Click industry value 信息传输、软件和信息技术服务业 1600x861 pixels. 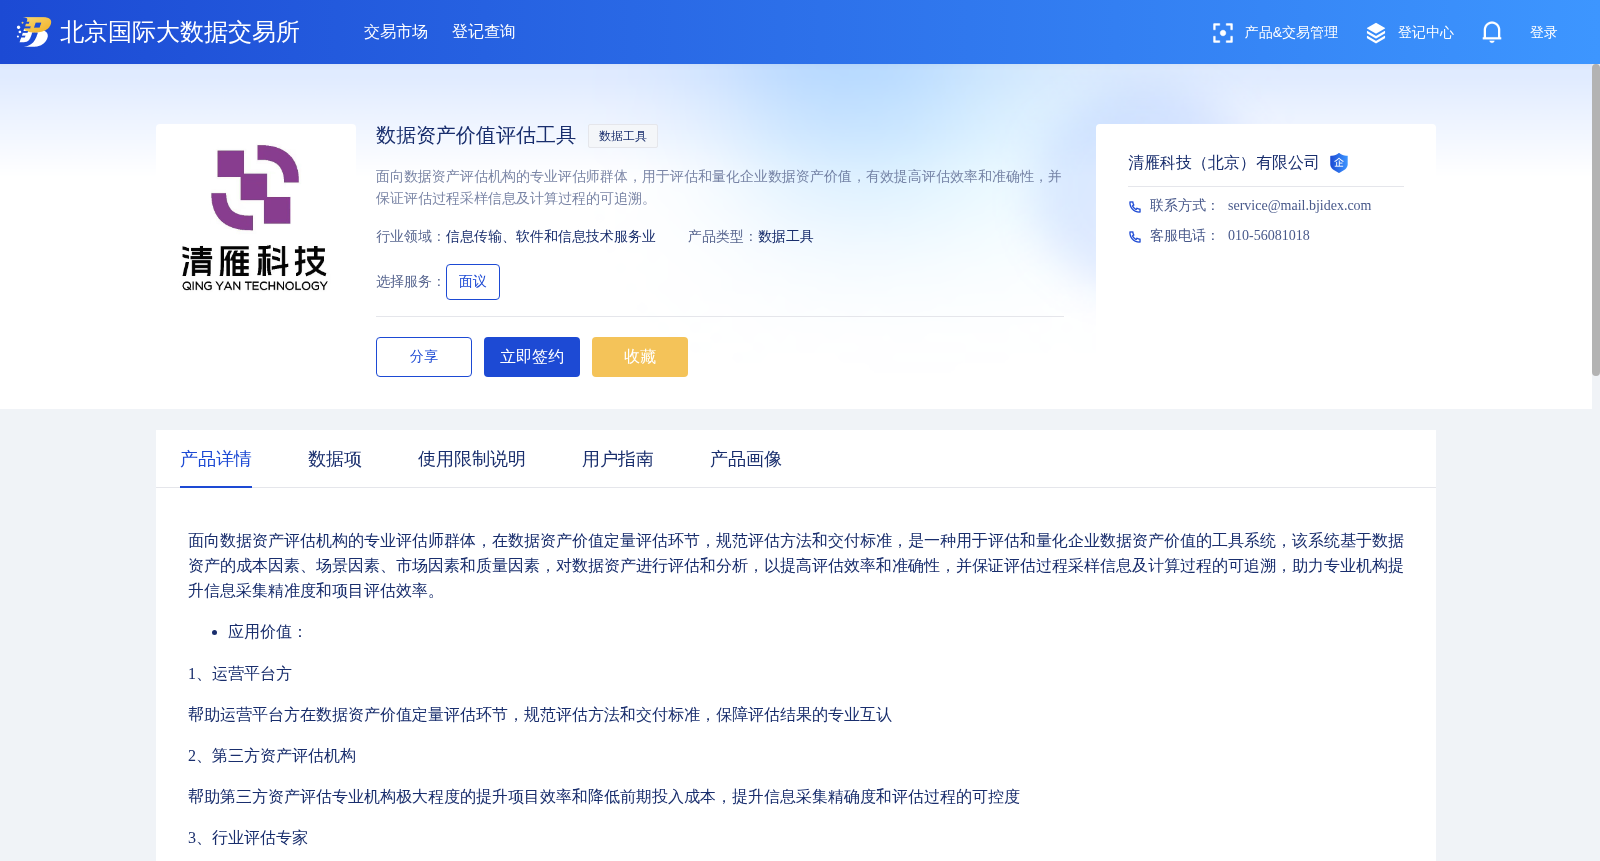551,237
